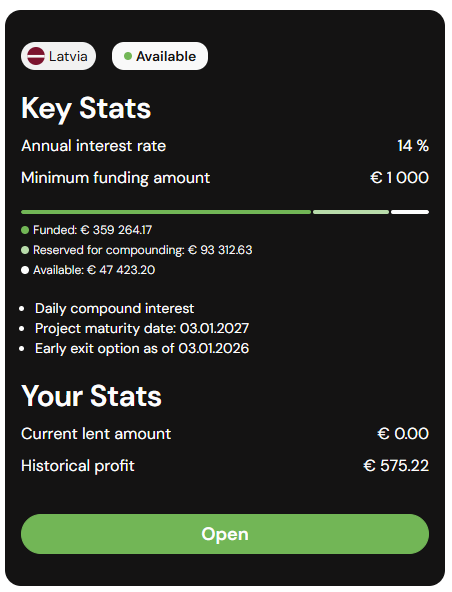Click the white available bar segment
Image resolution: width=452 pixels, height=592 pixels.
(410, 212)
